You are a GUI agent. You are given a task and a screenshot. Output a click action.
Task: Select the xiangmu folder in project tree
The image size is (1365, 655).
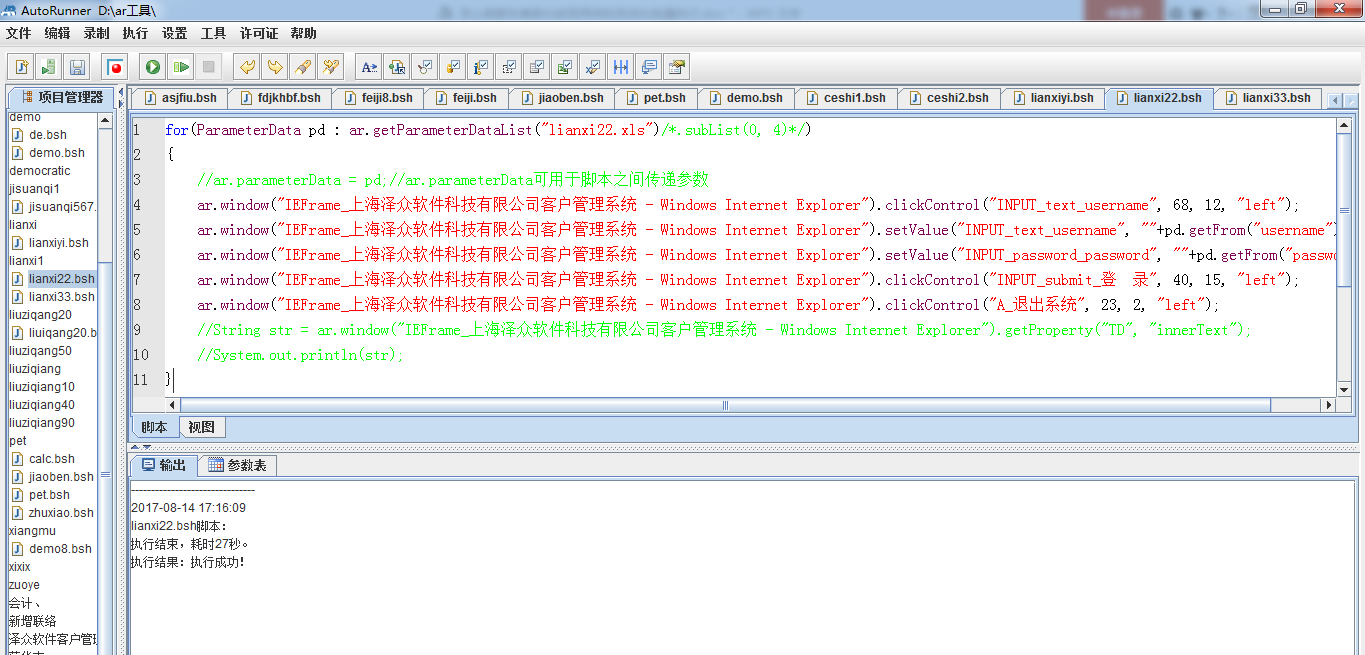[x=32, y=531]
